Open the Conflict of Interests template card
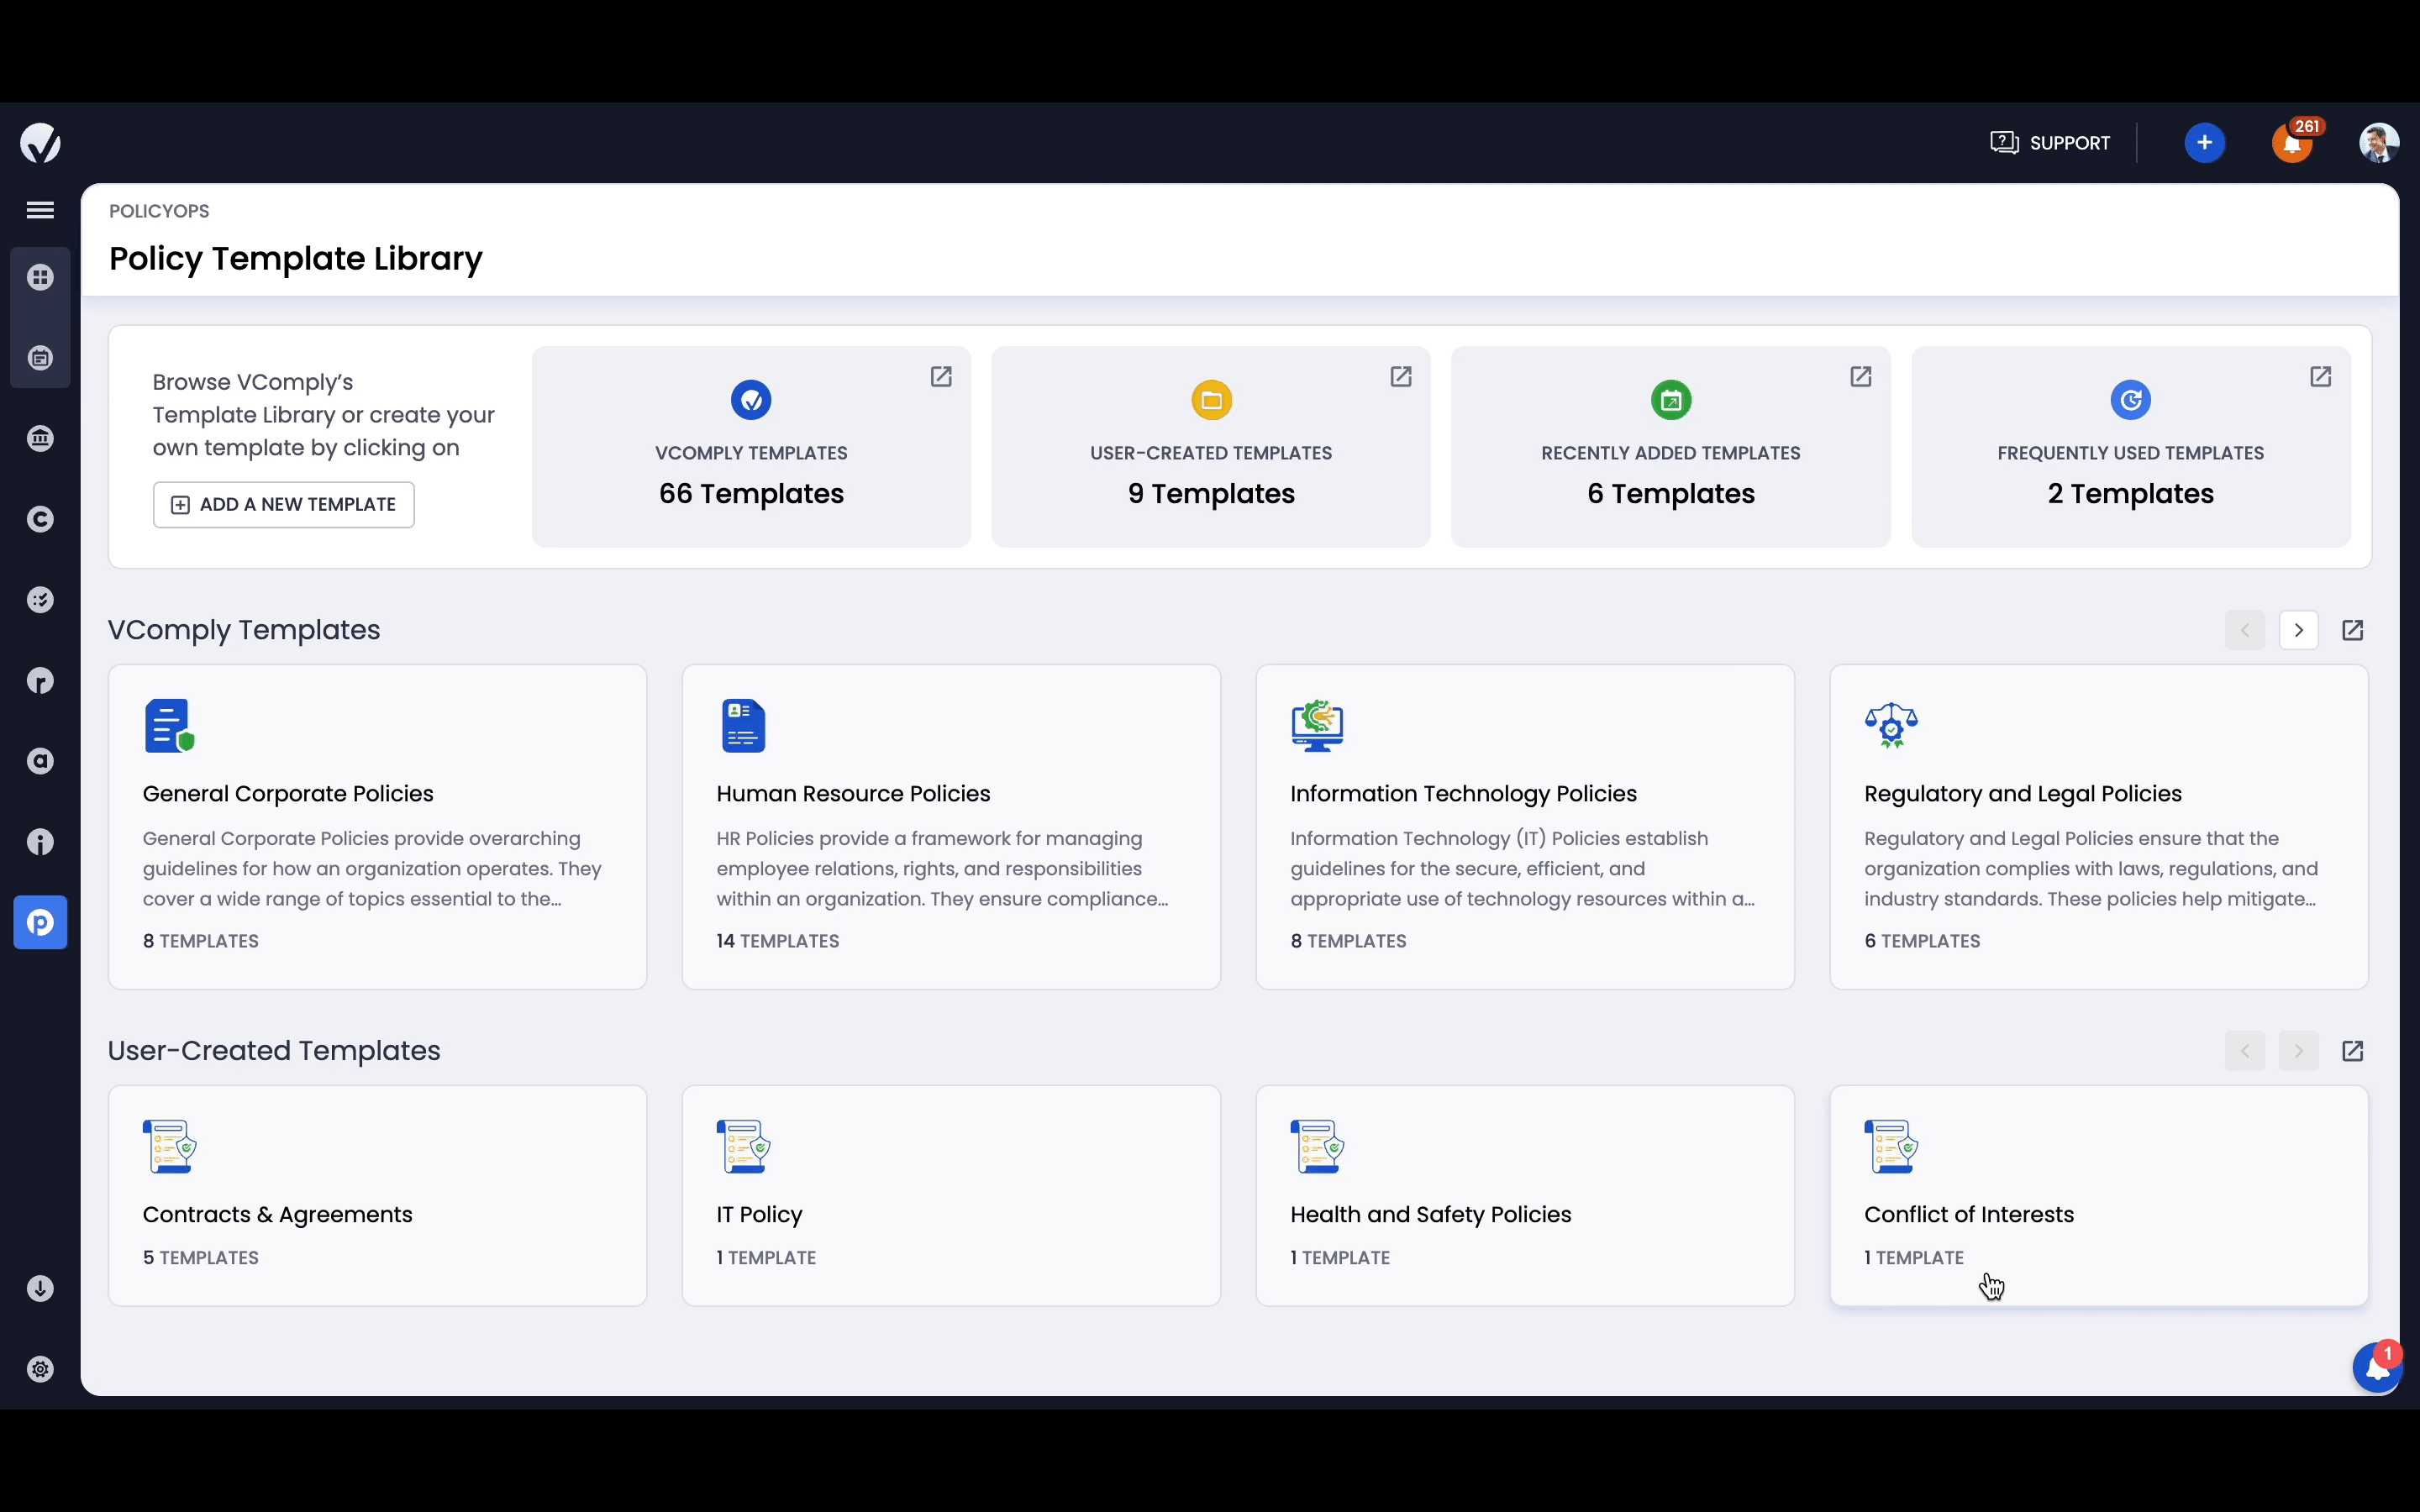The image size is (2420, 1512). (2098, 1196)
